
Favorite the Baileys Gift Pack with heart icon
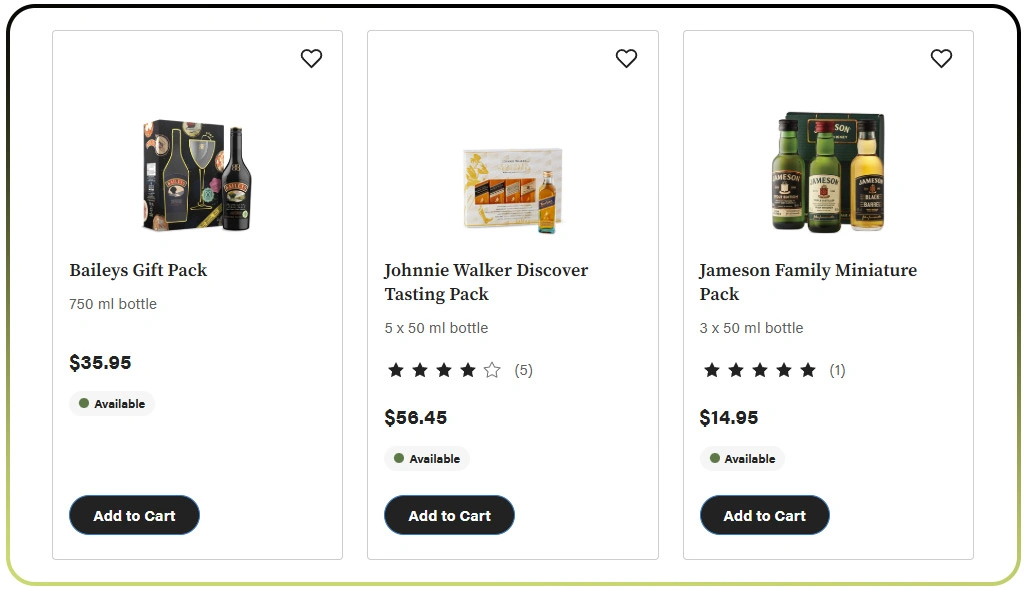tap(311, 58)
